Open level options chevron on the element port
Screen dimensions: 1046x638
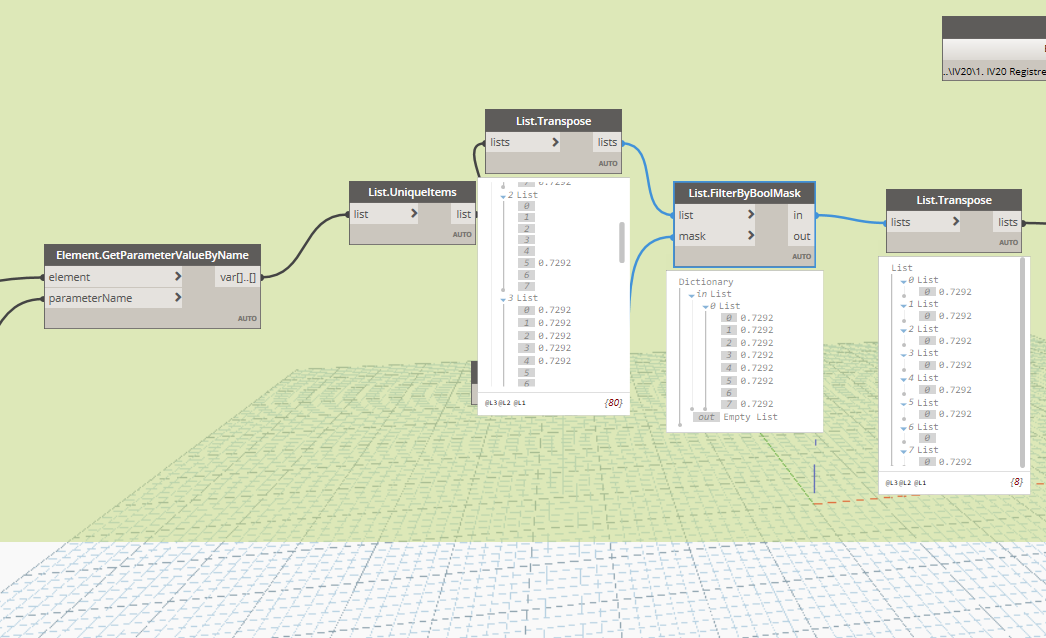pyautogui.click(x=177, y=276)
